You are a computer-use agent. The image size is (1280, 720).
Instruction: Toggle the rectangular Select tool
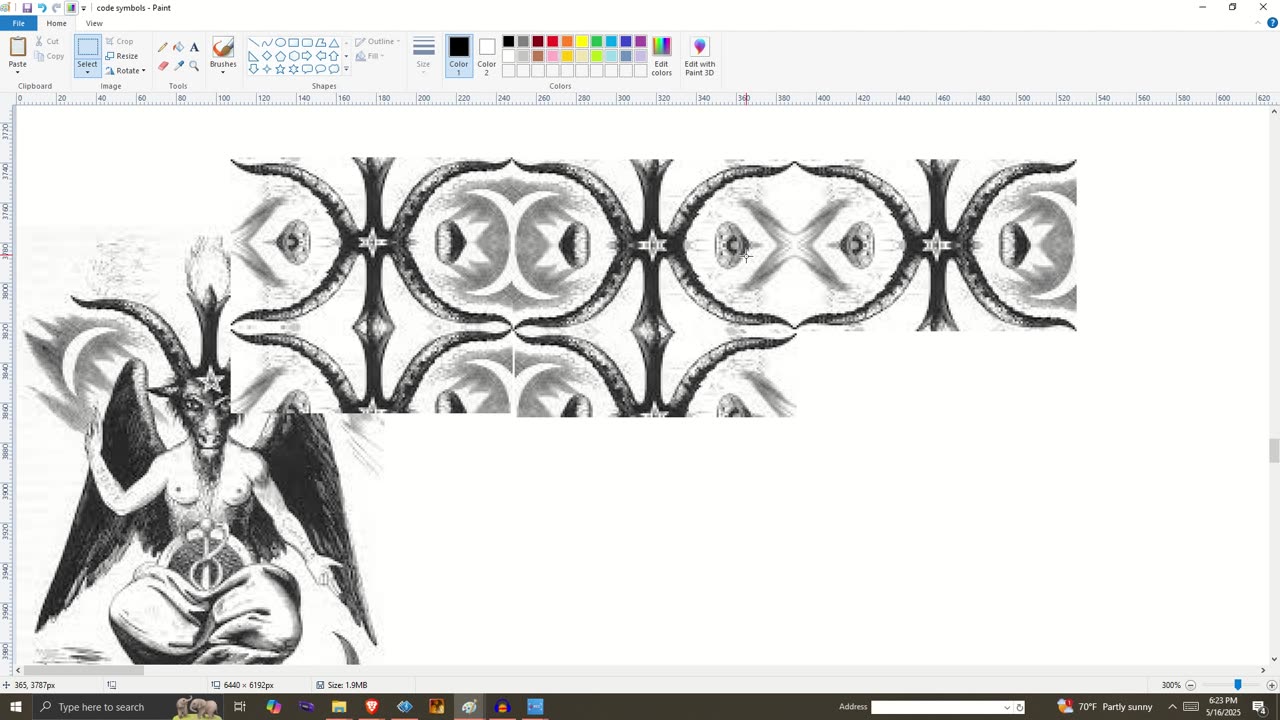pyautogui.click(x=87, y=48)
